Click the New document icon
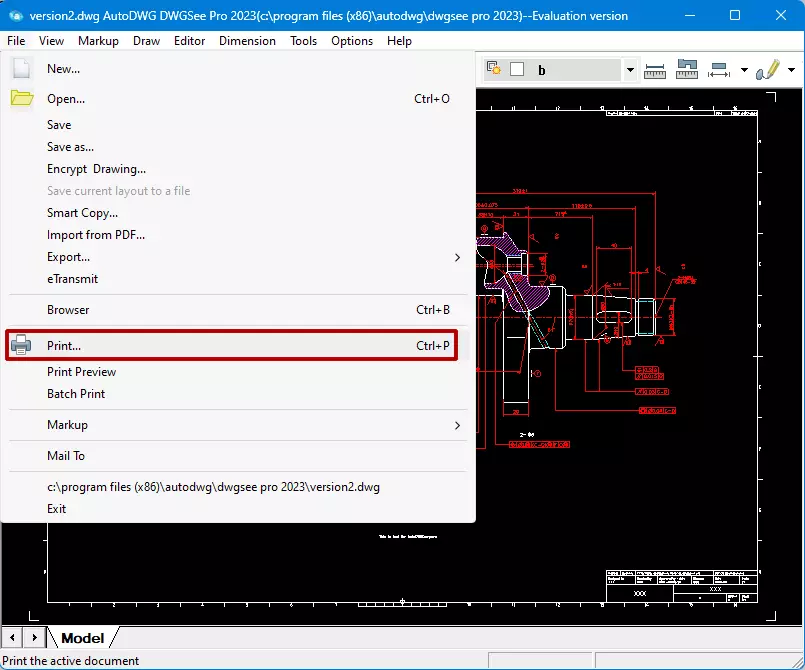This screenshot has width=805, height=670. (21, 69)
